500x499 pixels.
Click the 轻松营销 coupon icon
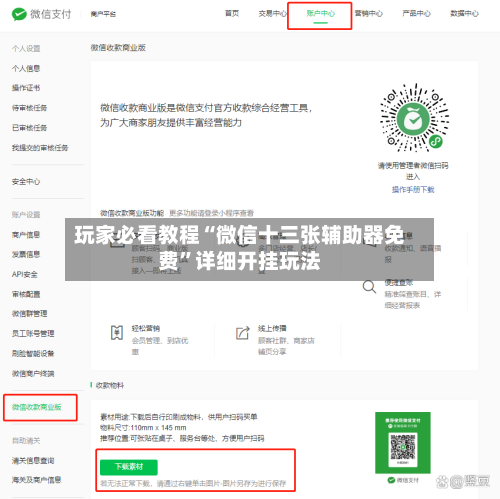coord(117,333)
